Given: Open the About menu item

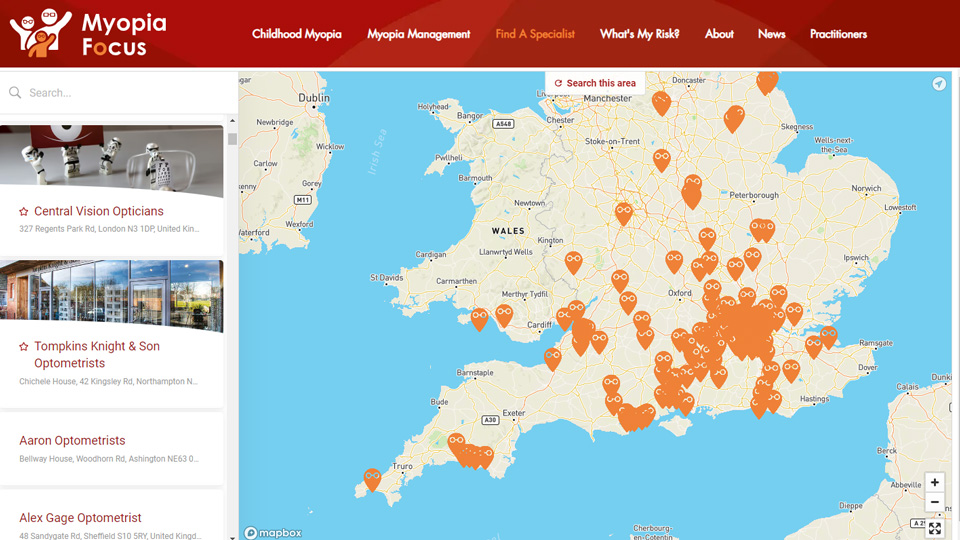Looking at the screenshot, I should tap(719, 34).
